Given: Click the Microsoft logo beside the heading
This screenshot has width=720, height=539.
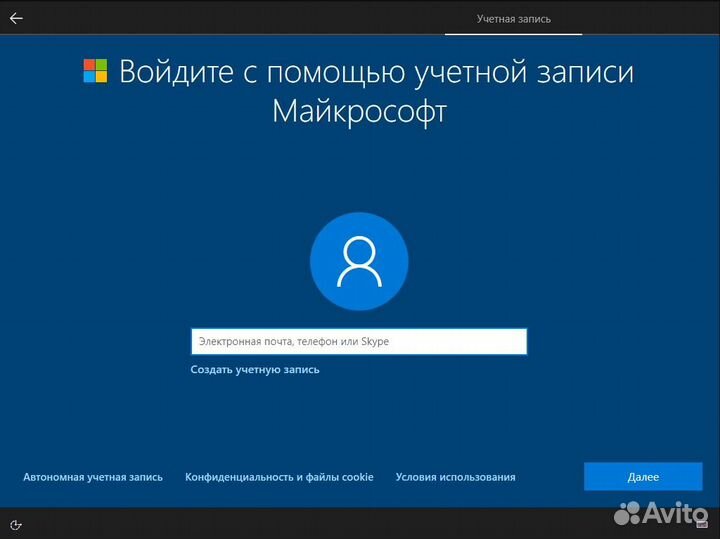Looking at the screenshot, I should click(96, 71).
